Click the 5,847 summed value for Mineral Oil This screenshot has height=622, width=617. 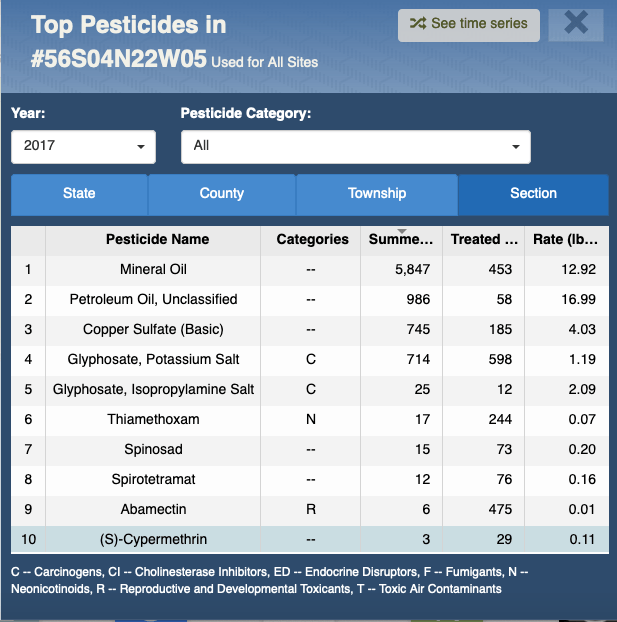pyautogui.click(x=412, y=270)
